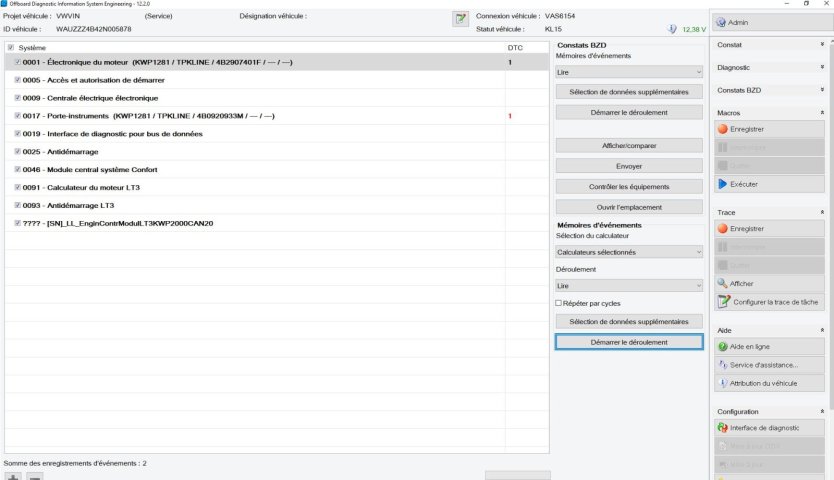834x480 pixels.
Task: Click the vehicle project edit icon
Action: click(x=461, y=19)
